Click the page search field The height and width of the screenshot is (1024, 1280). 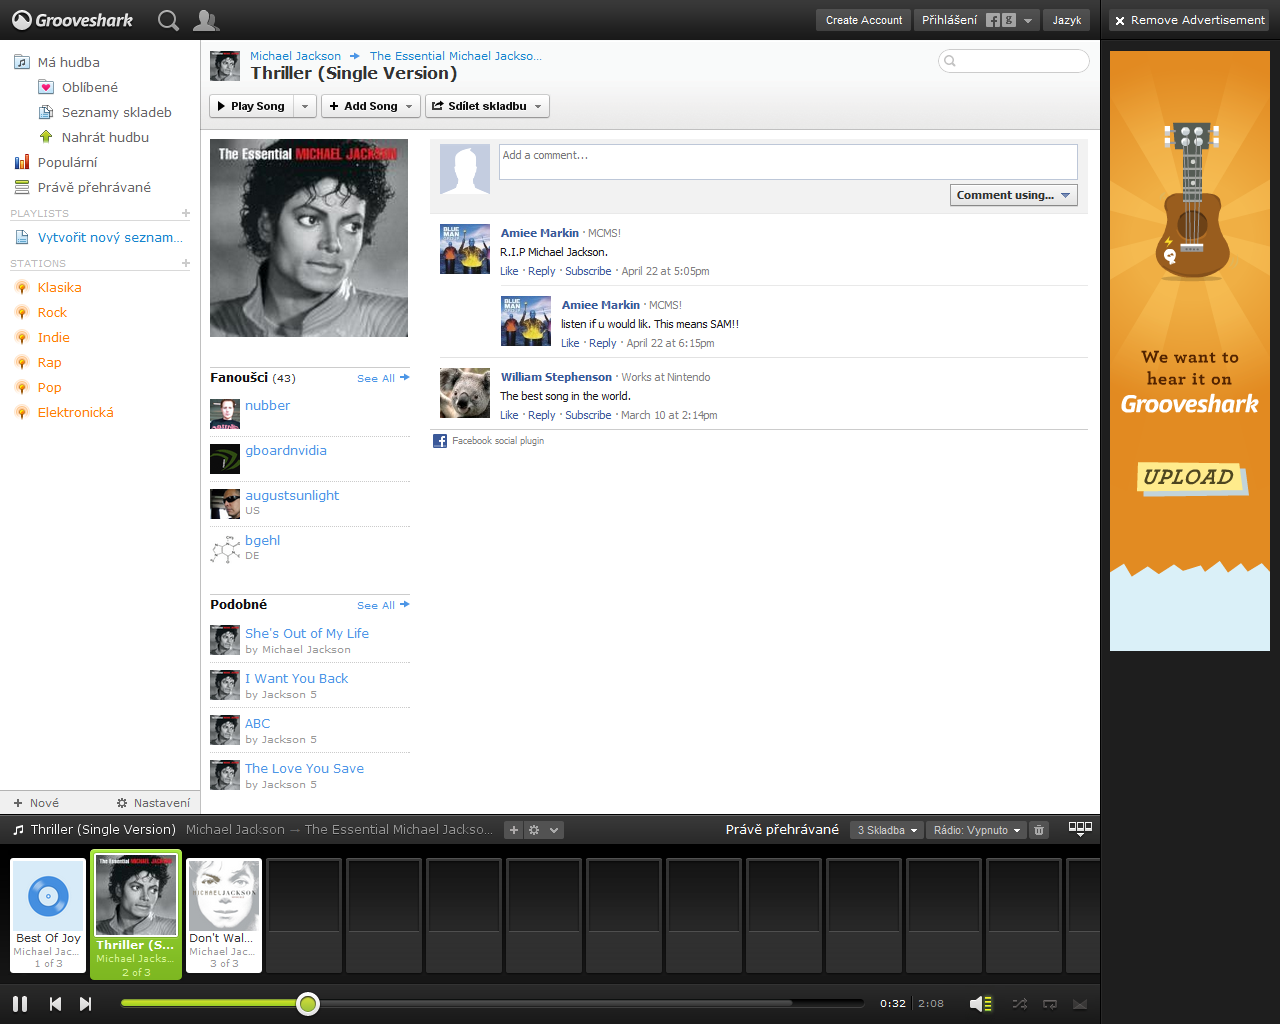(1014, 61)
